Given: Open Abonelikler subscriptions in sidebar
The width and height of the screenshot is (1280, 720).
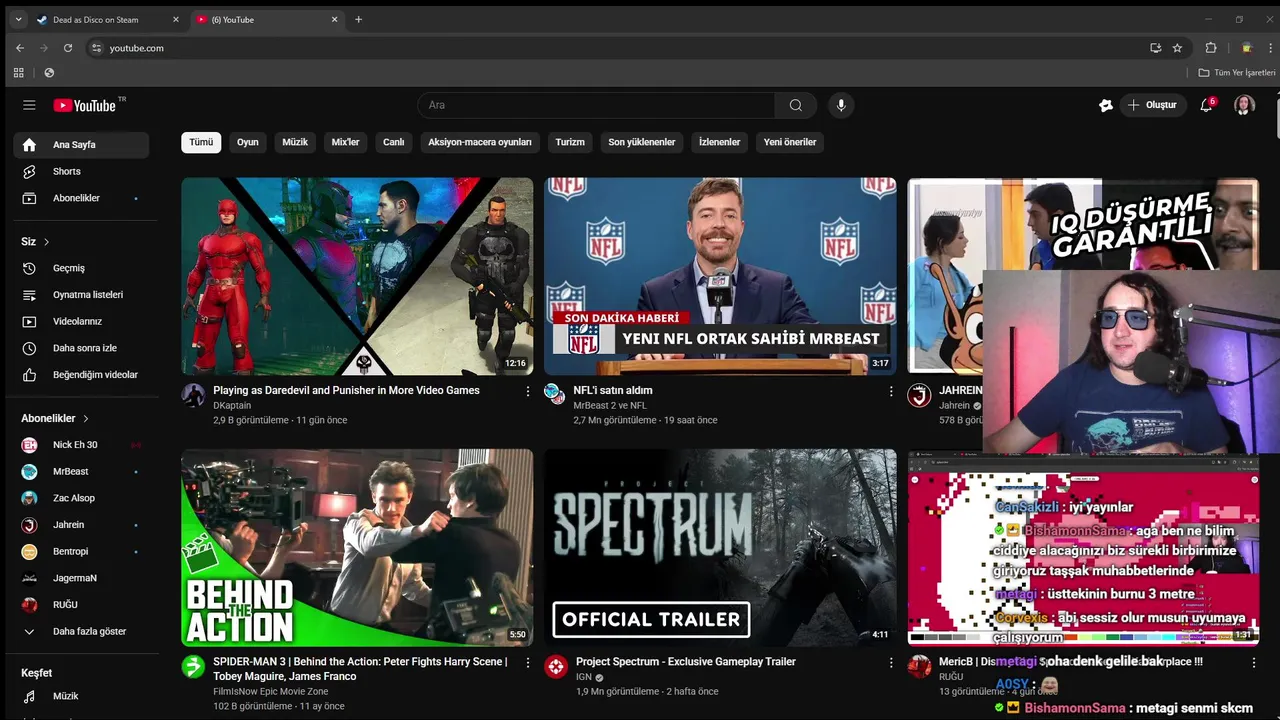Looking at the screenshot, I should [82, 198].
